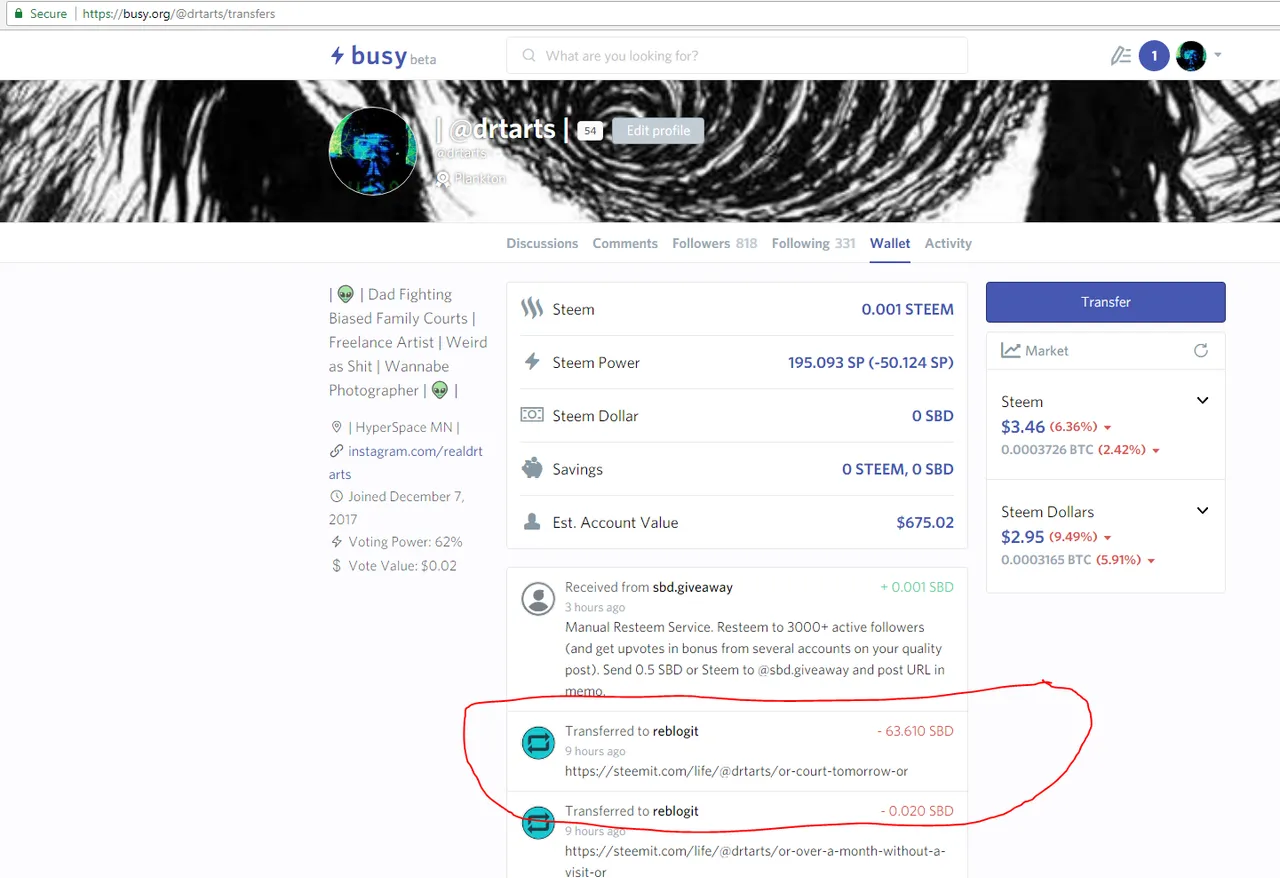Viewport: 1280px width, 878px height.
Task: Click the Market chart icon
Action: click(x=1011, y=351)
